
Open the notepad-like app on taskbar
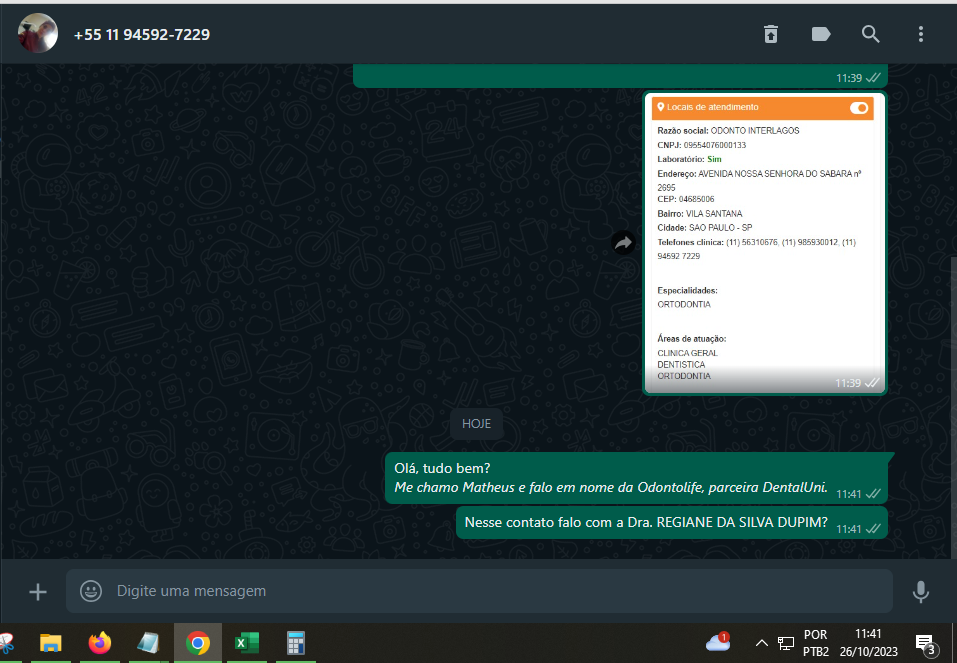(x=148, y=643)
